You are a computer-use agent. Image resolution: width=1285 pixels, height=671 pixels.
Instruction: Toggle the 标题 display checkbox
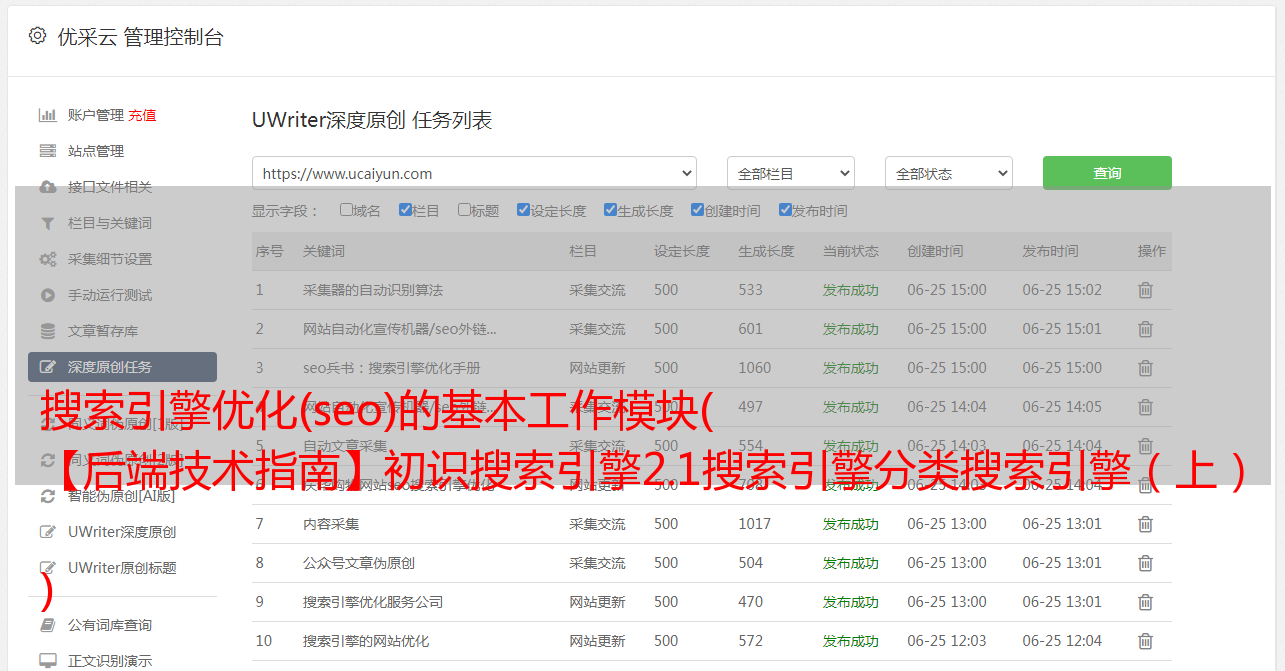coord(464,210)
